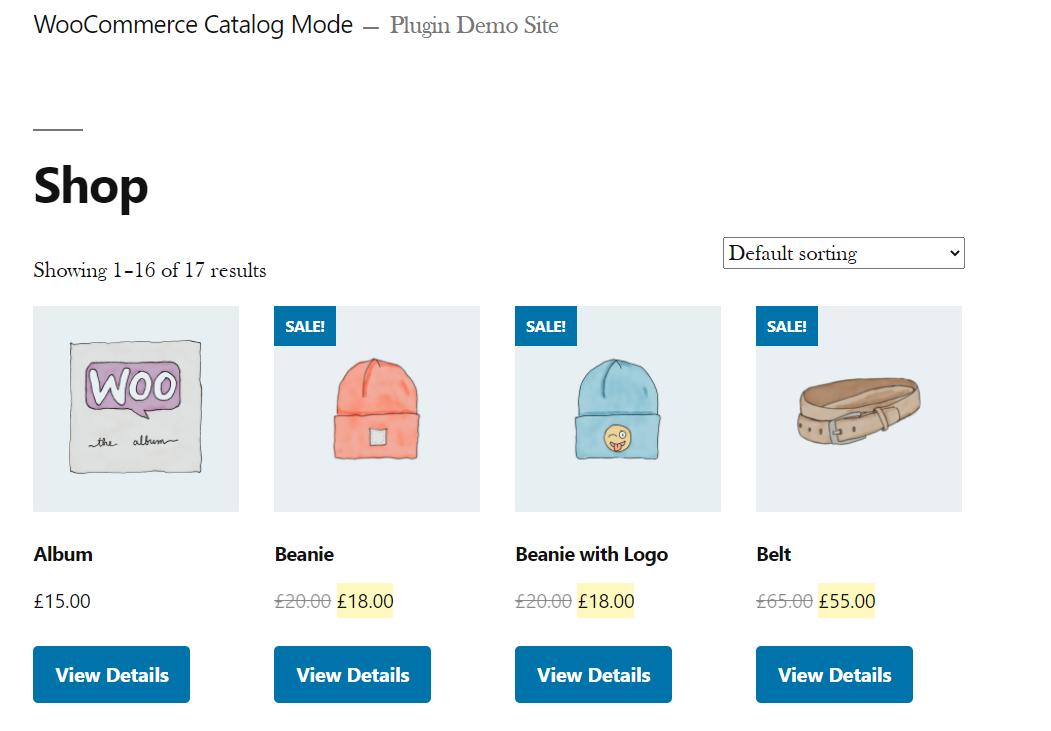Select the Beanie product title
The height and width of the screenshot is (731, 1051).
[x=303, y=554]
